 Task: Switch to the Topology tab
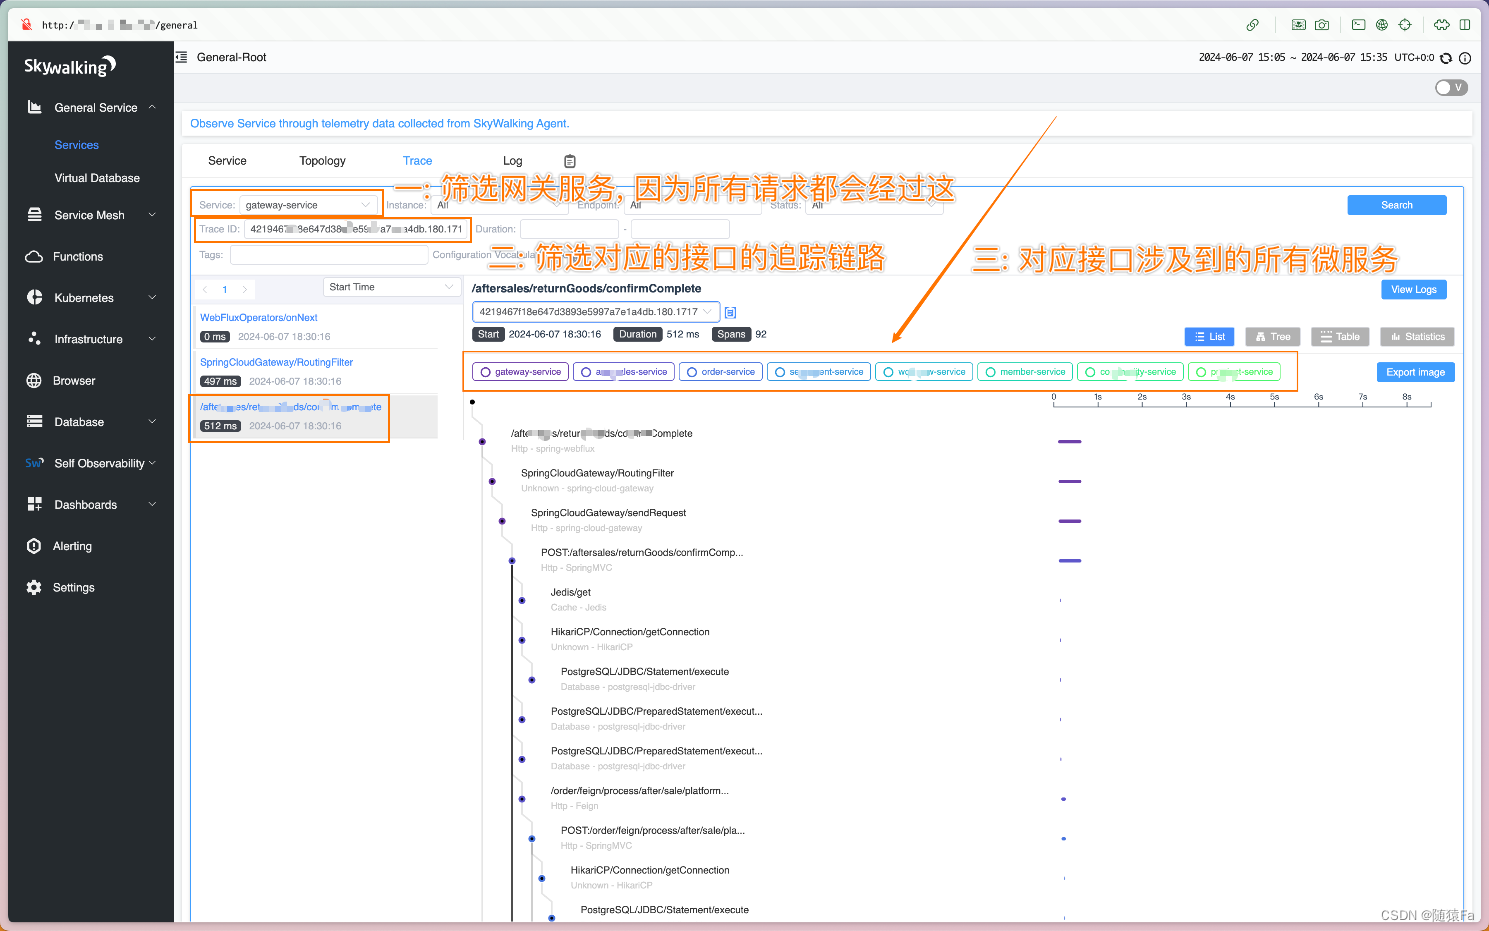[322, 161]
